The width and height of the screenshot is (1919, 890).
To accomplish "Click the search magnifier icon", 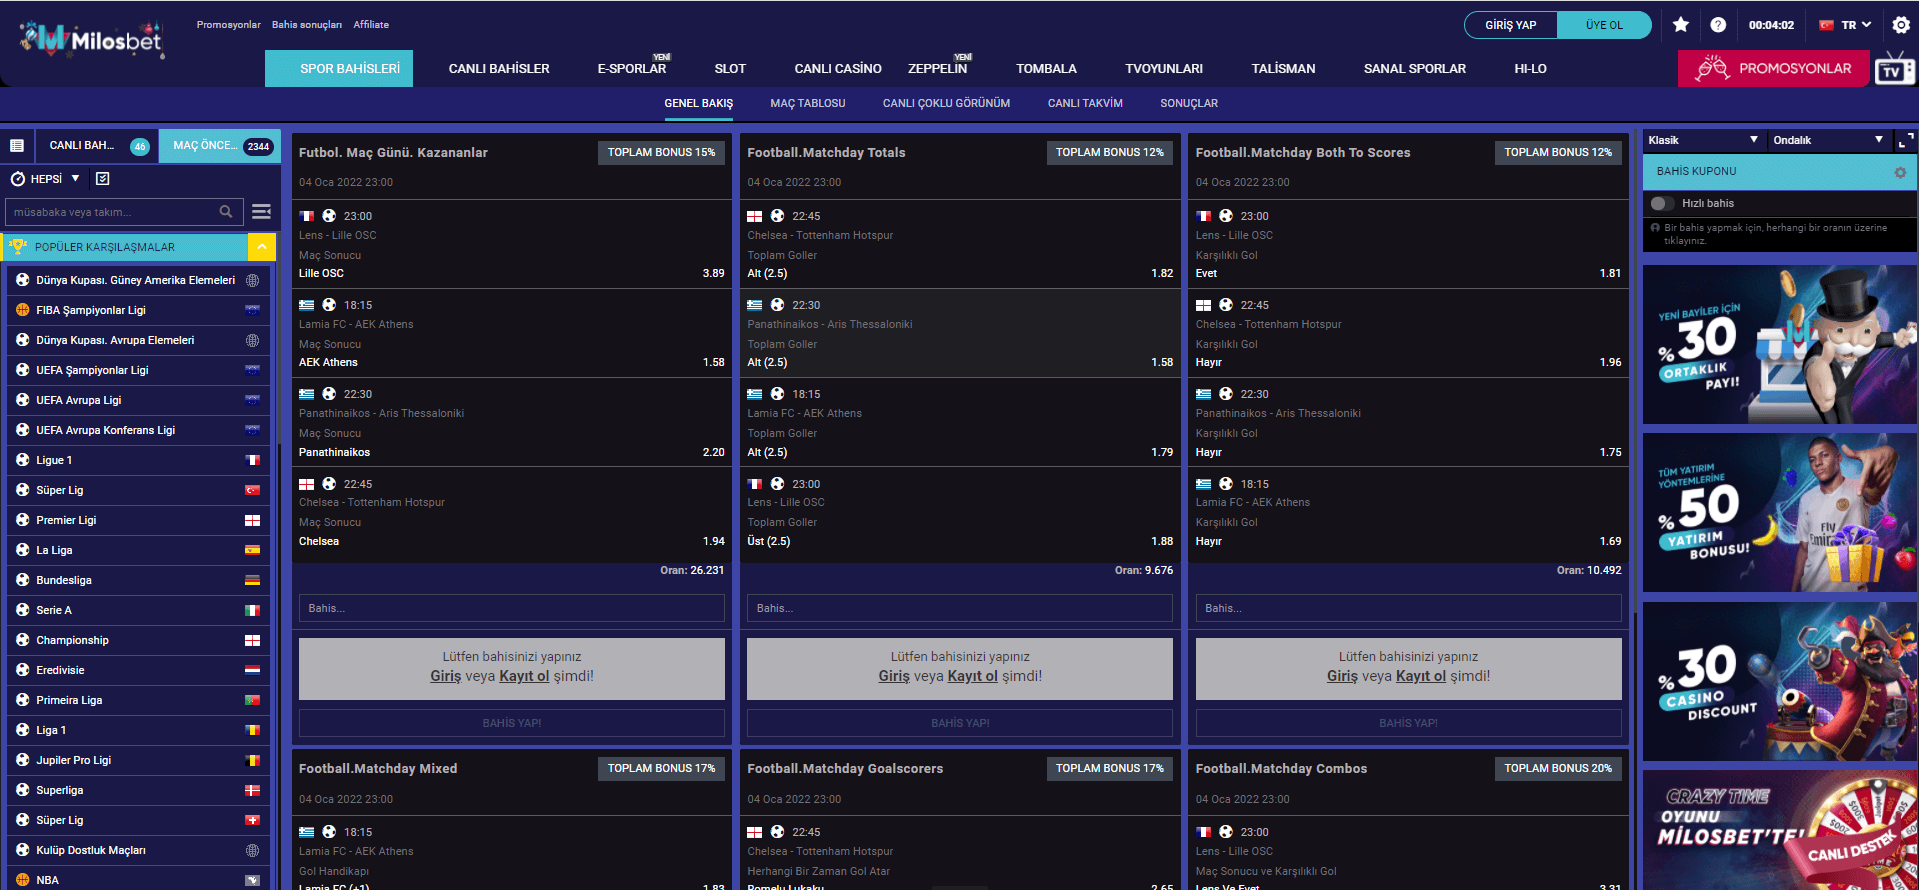I will pyautogui.click(x=226, y=212).
